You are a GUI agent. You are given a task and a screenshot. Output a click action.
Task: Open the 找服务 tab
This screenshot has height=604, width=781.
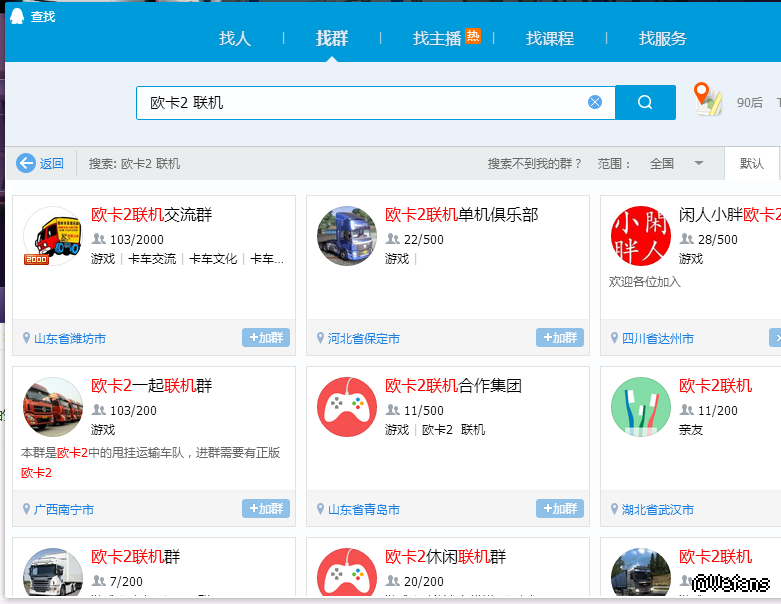point(663,39)
